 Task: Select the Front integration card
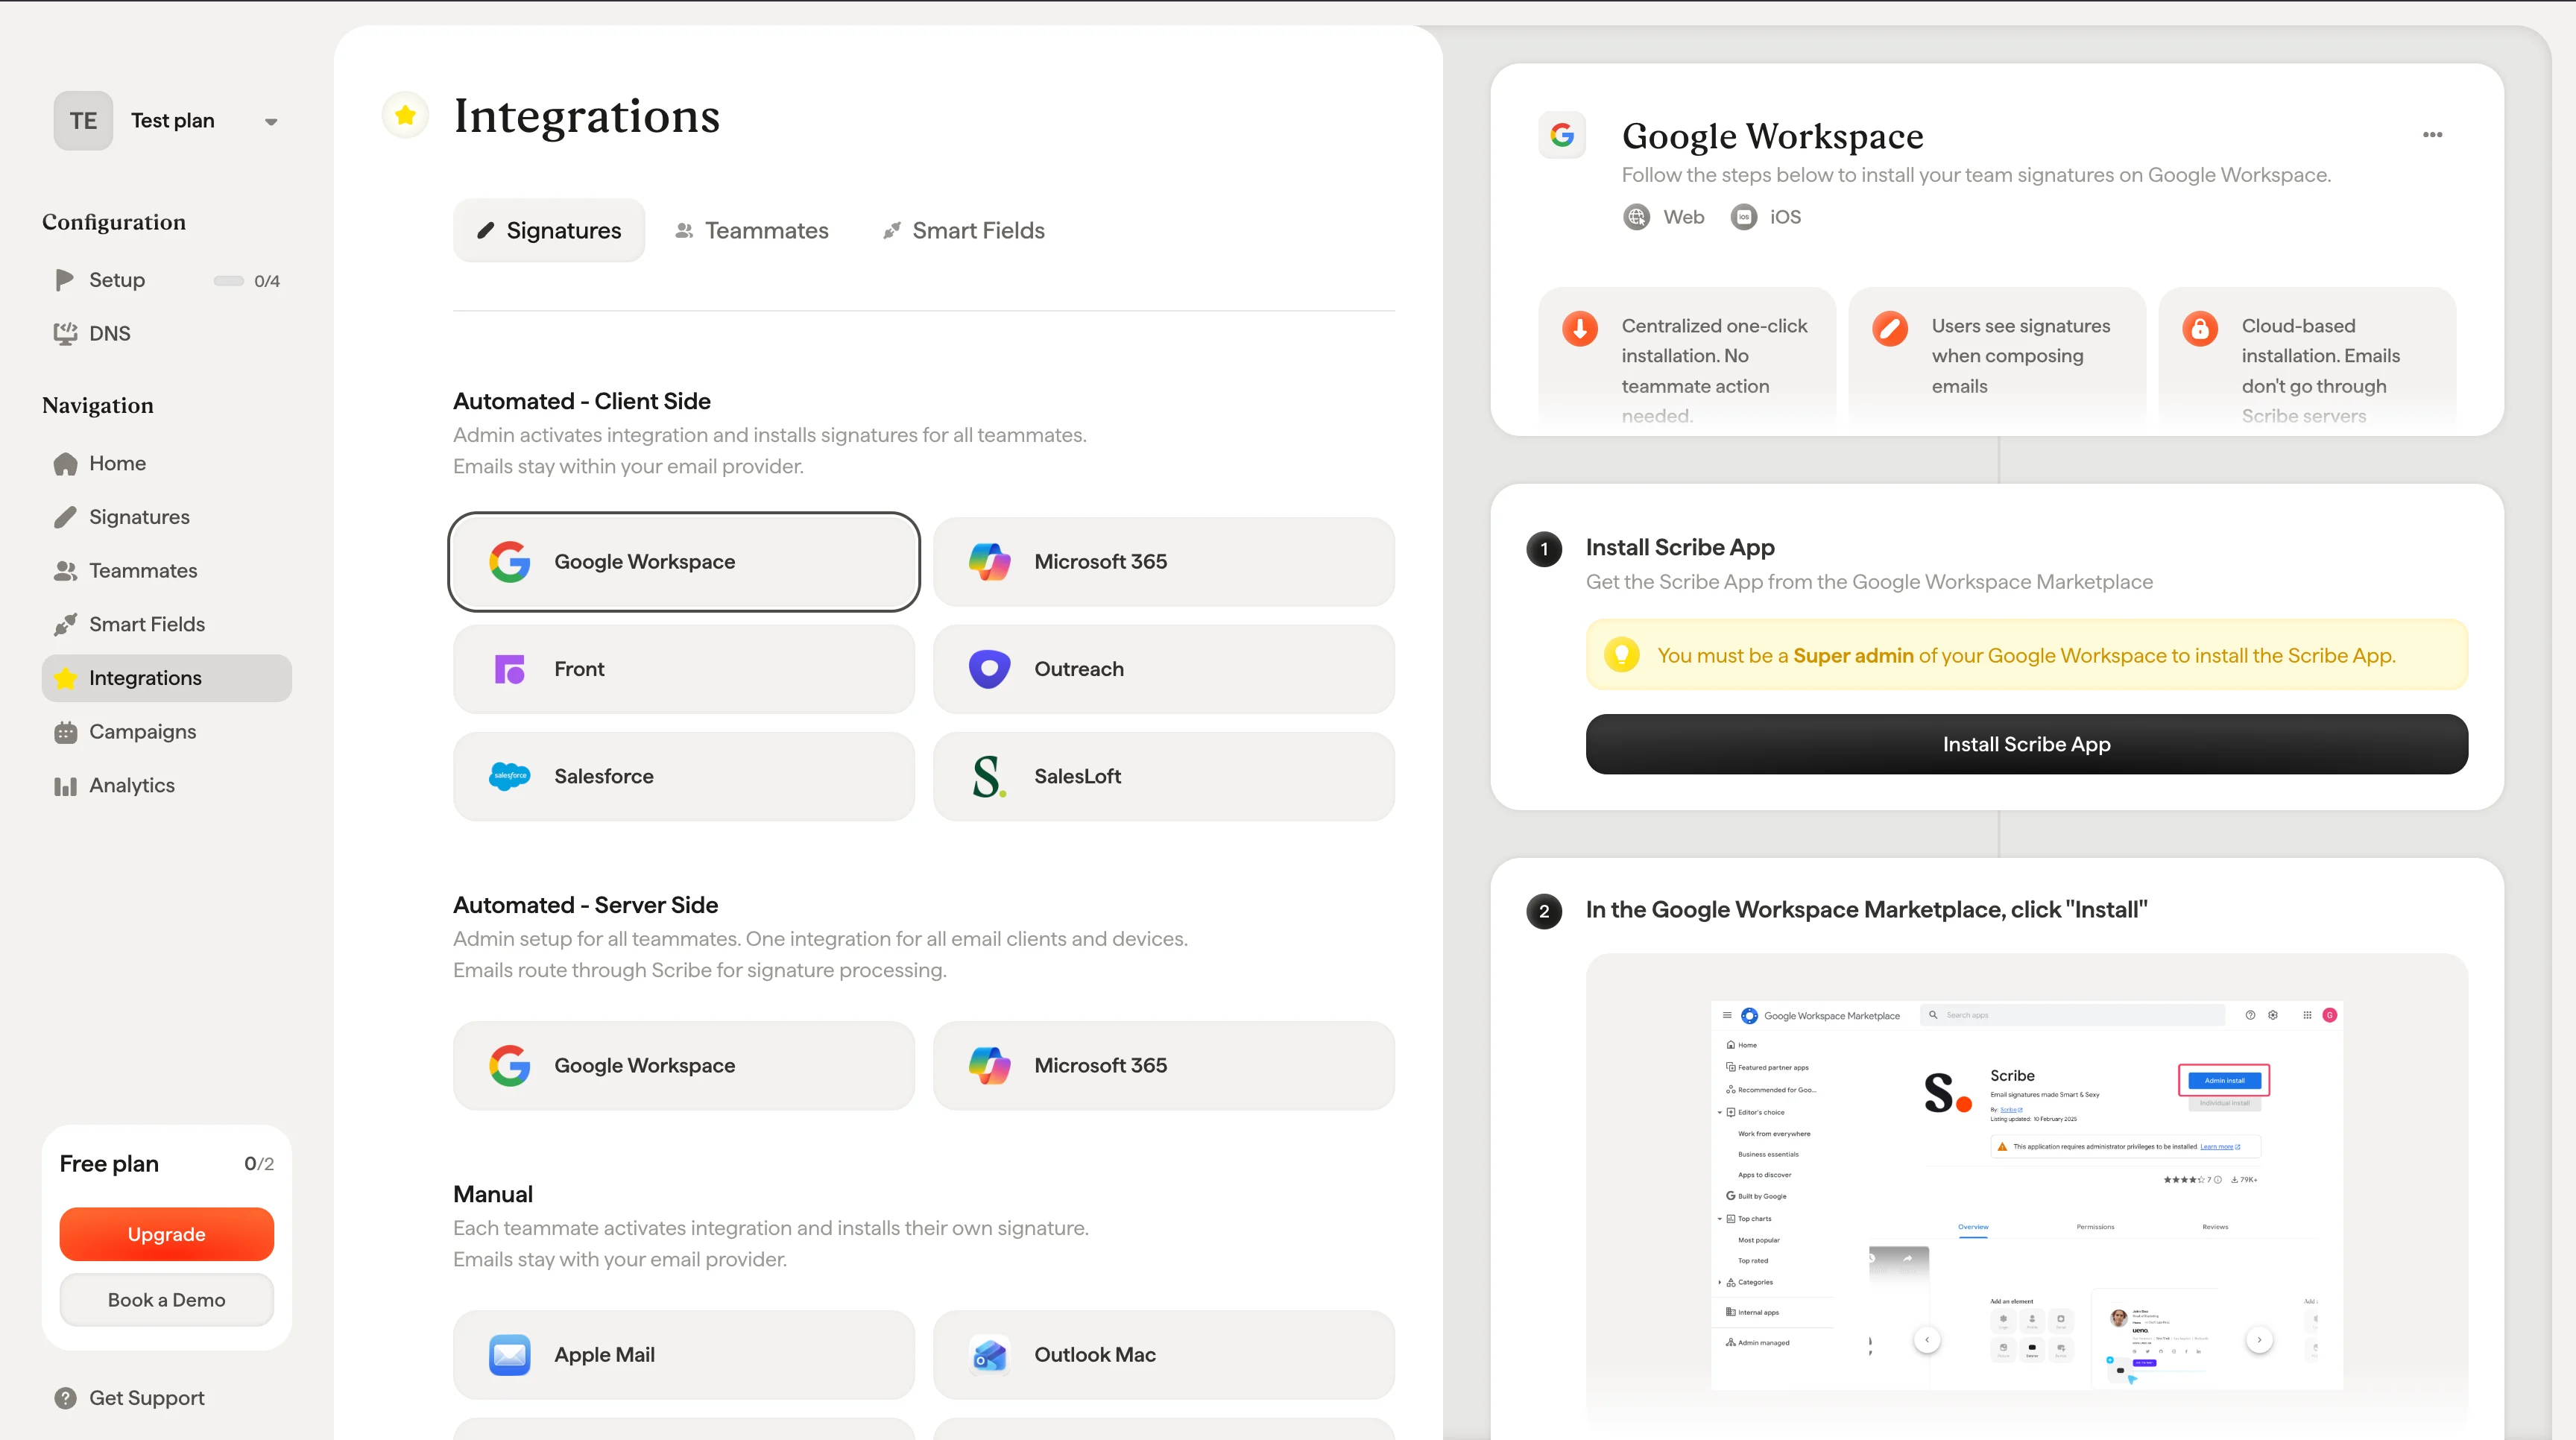tap(684, 669)
